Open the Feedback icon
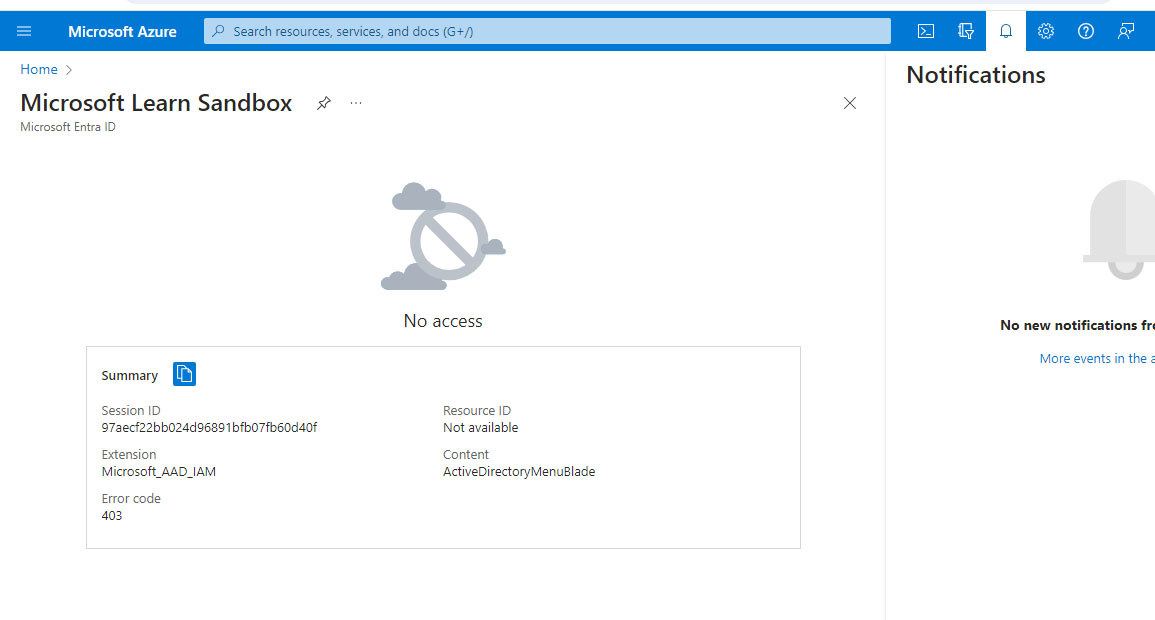 (x=1126, y=31)
